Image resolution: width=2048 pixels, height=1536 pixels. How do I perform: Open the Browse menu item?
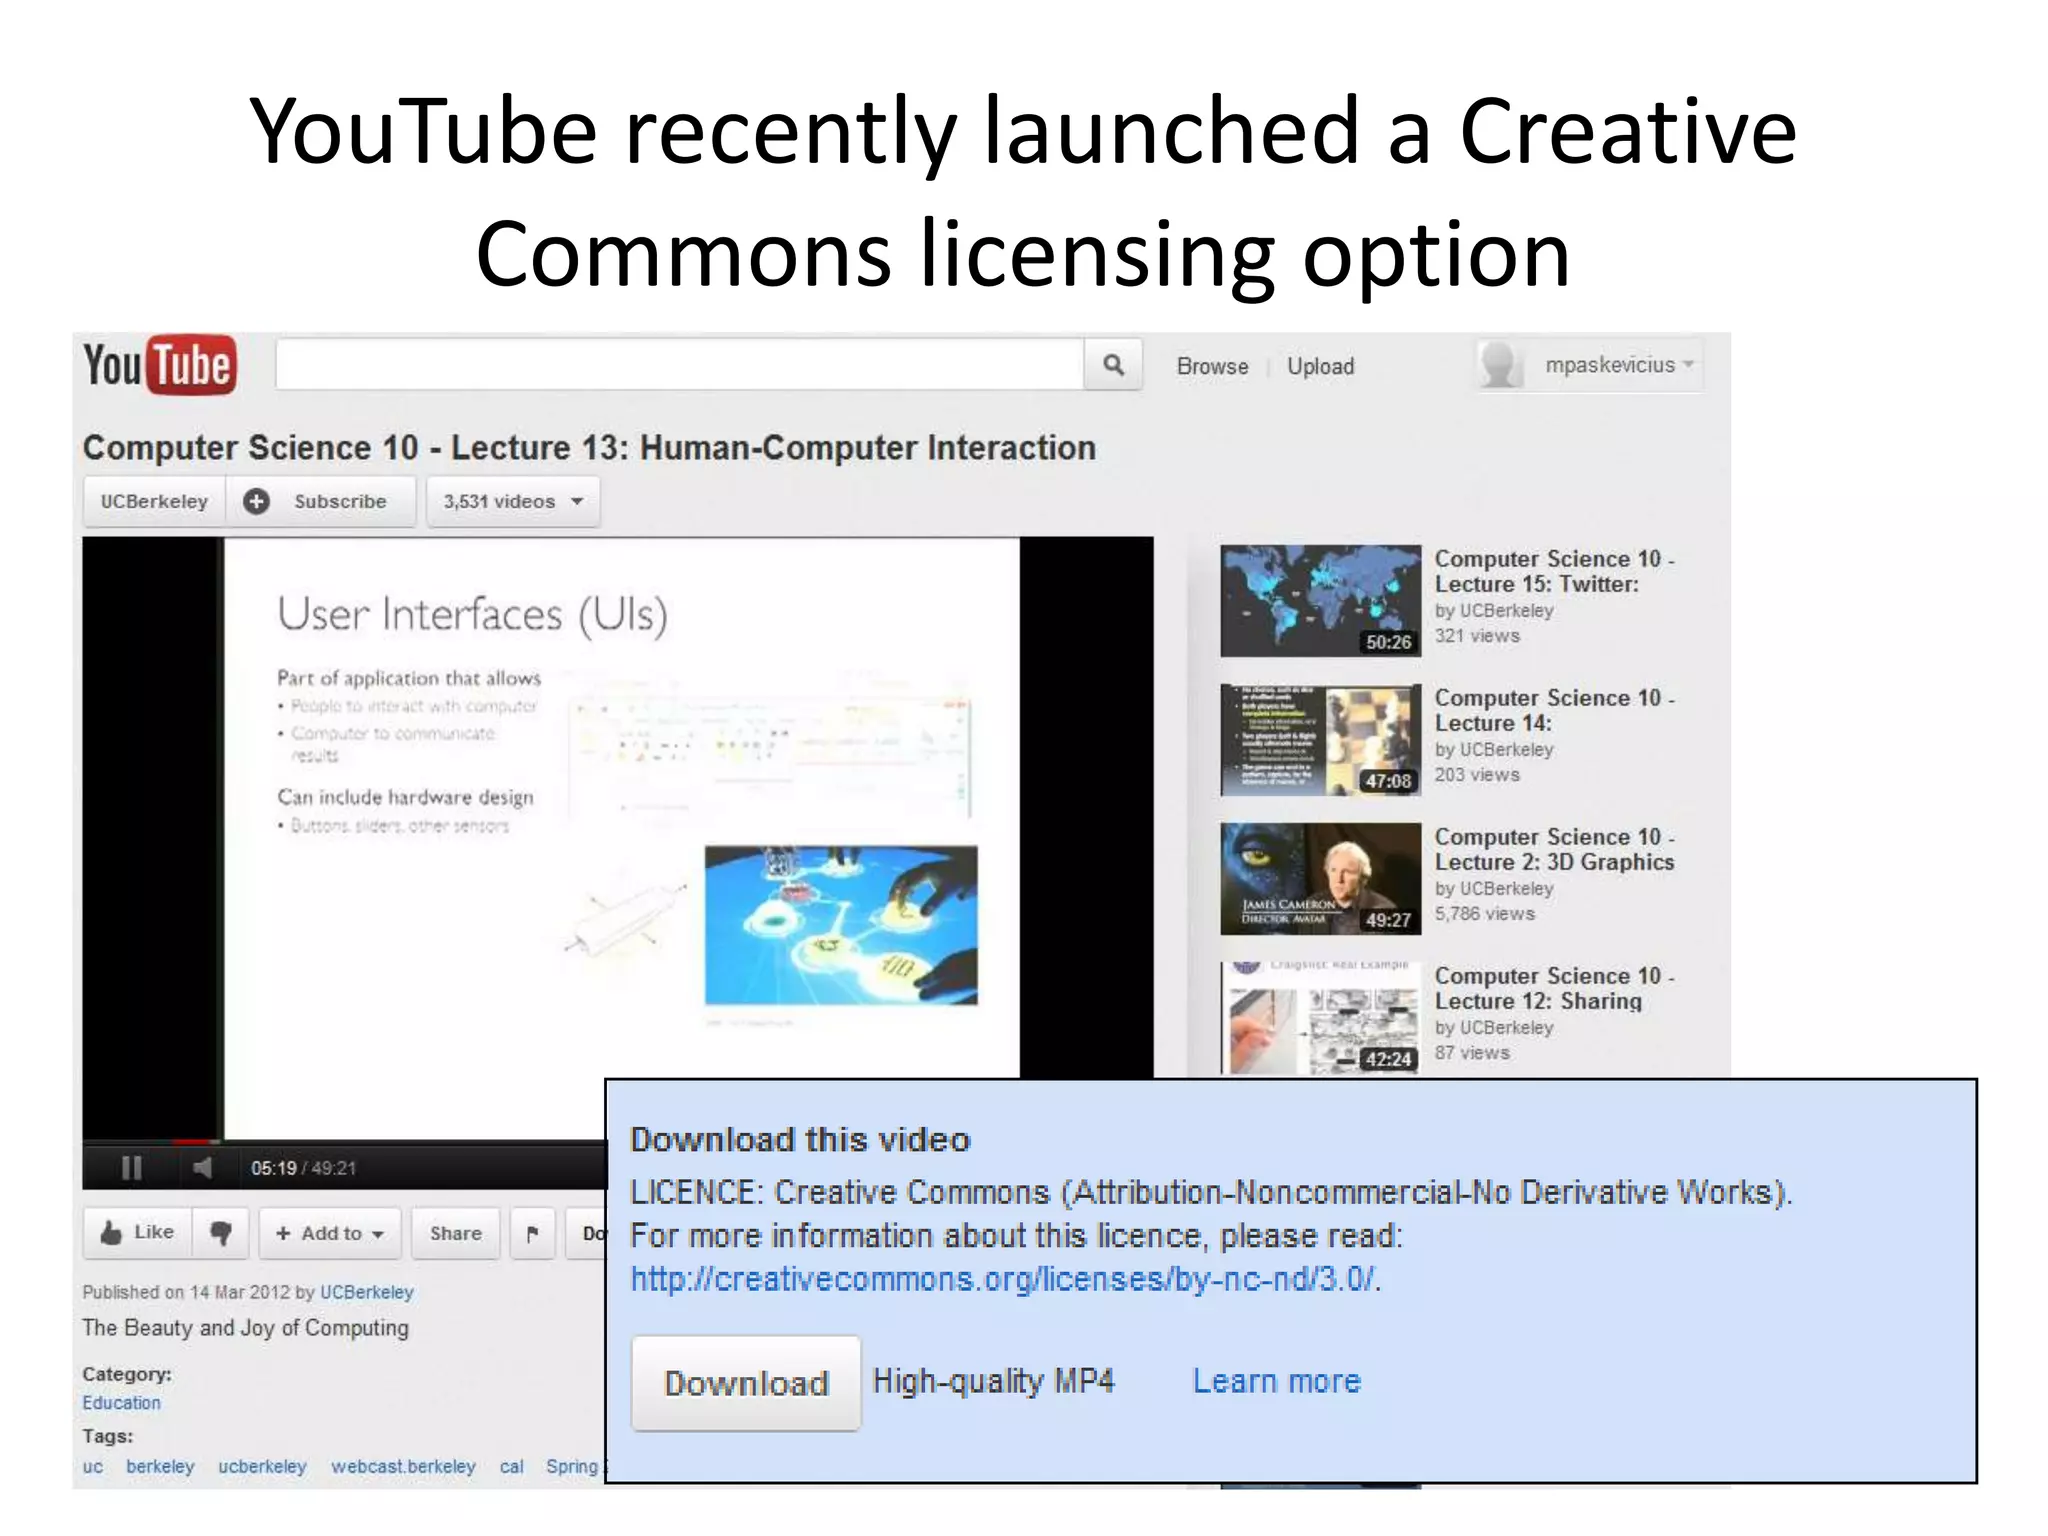click(x=1212, y=366)
